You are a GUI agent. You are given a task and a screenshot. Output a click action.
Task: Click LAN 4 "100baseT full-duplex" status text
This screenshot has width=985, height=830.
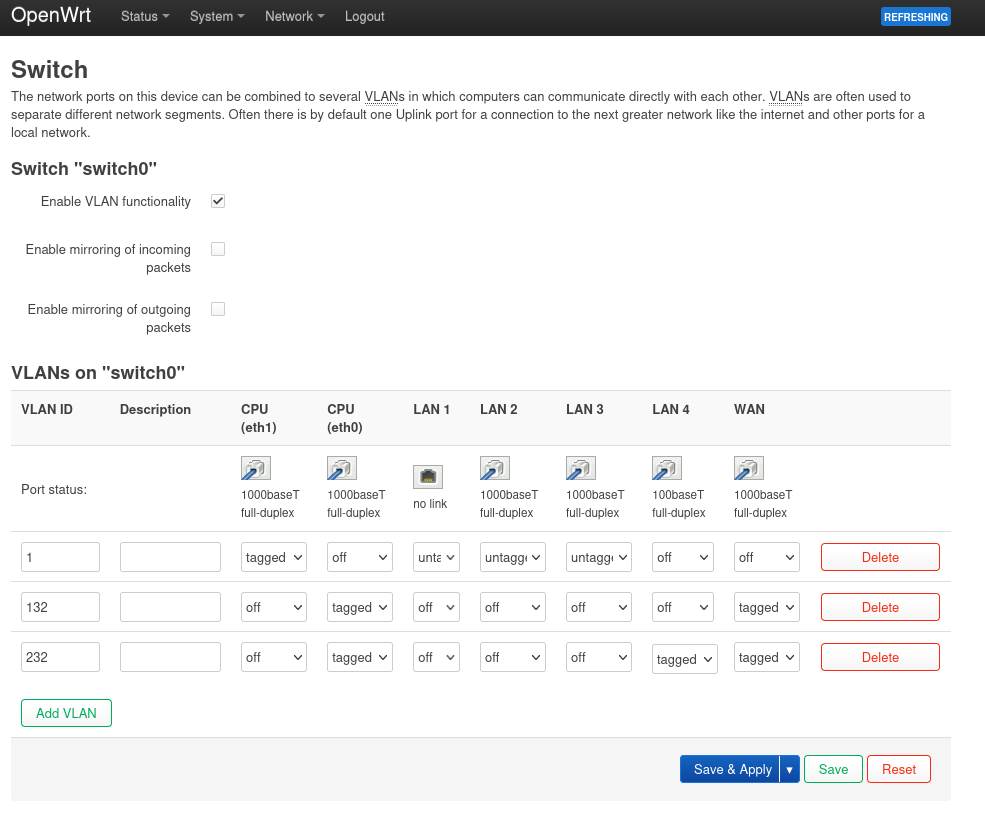[678, 504]
